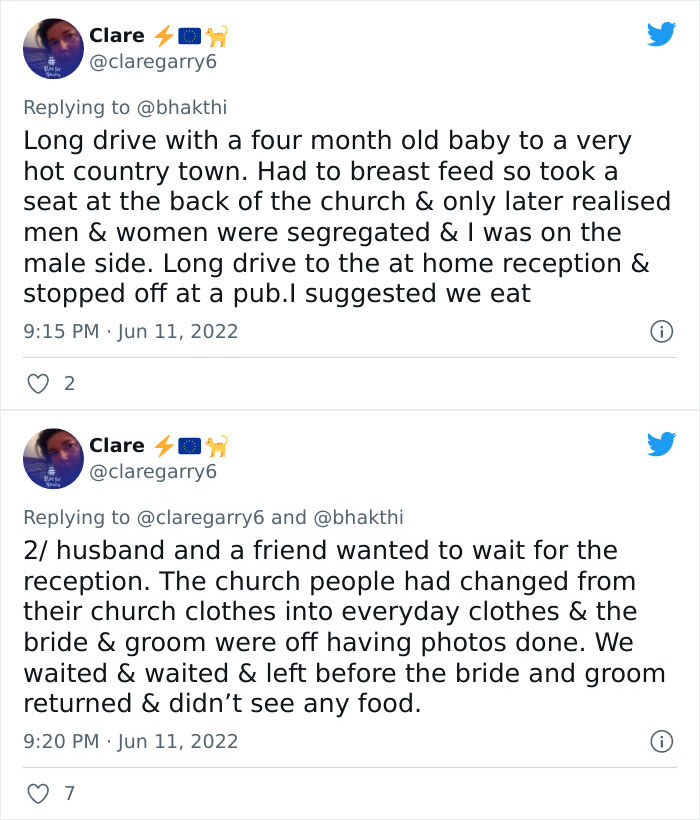Open the 9:20 PM Jun 11, 2022 timestamp
This screenshot has height=820, width=700.
click(130, 741)
